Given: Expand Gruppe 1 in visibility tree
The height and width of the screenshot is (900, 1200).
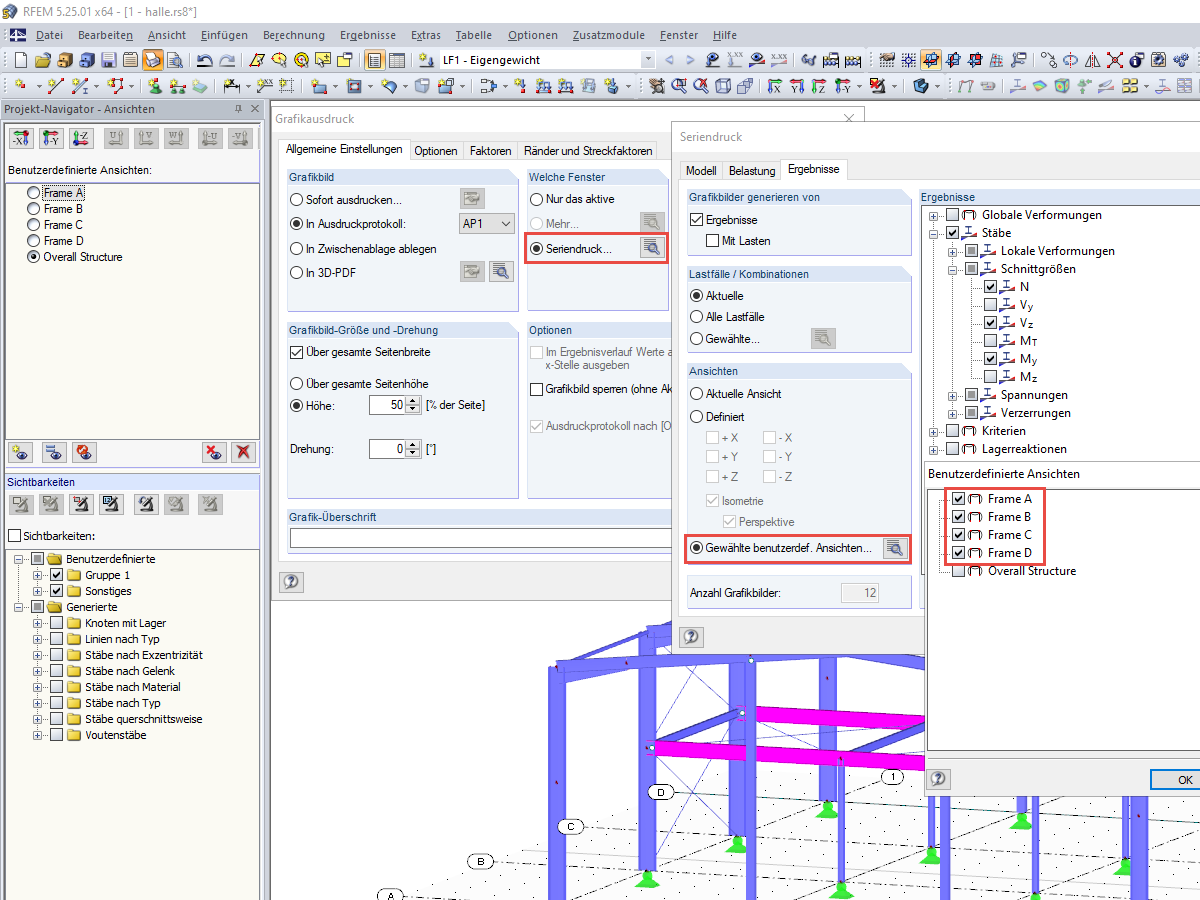Looking at the screenshot, I should click(x=38, y=575).
